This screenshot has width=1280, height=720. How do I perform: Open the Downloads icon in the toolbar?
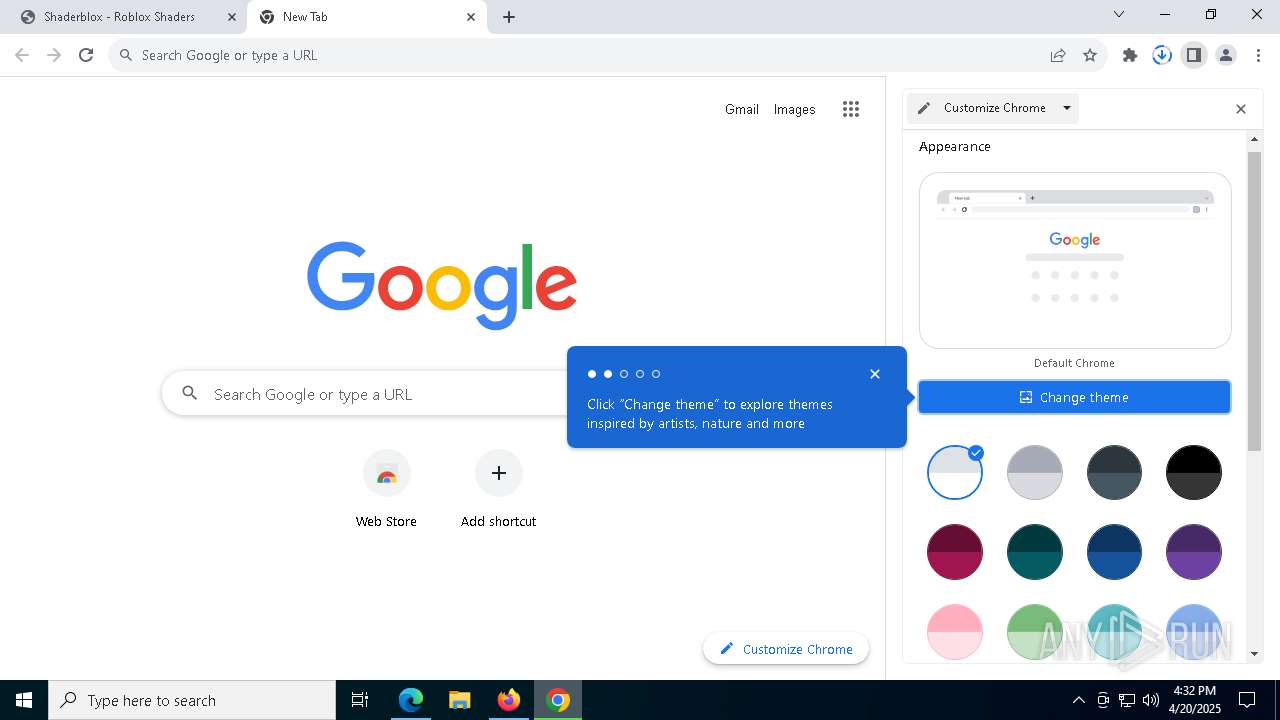click(x=1162, y=55)
